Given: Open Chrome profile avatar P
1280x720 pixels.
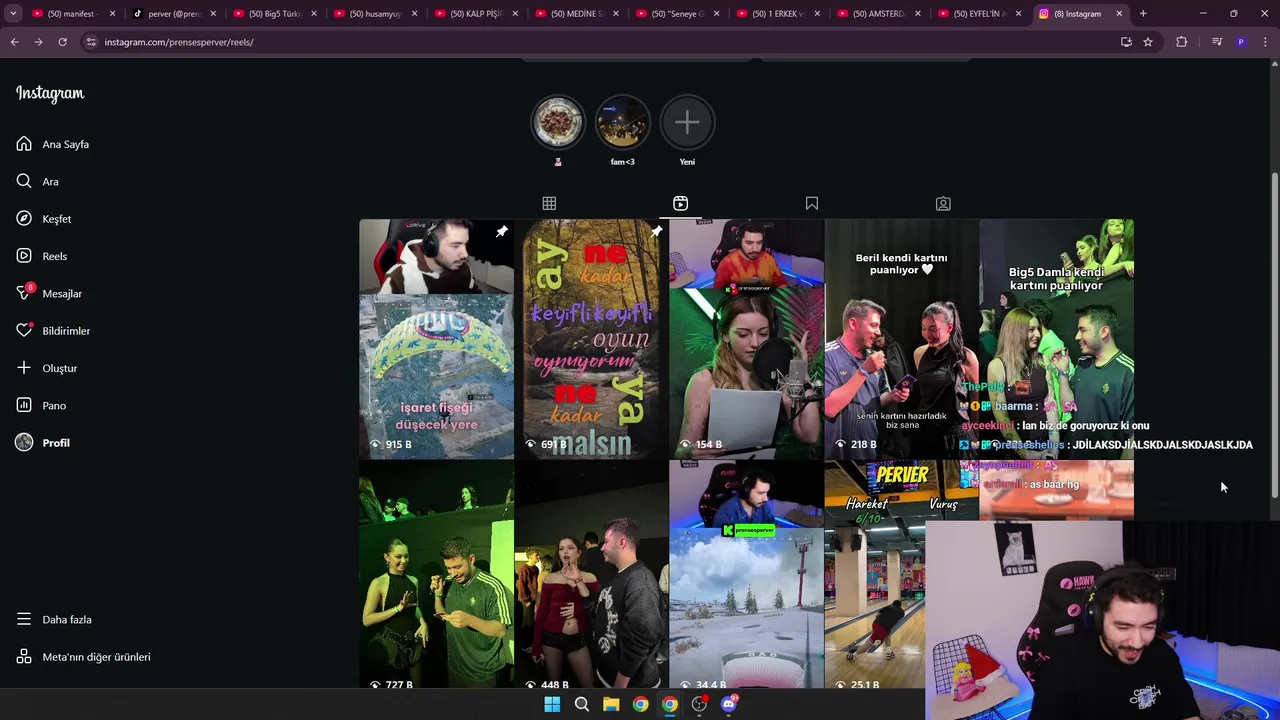Looking at the screenshot, I should tap(1241, 42).
